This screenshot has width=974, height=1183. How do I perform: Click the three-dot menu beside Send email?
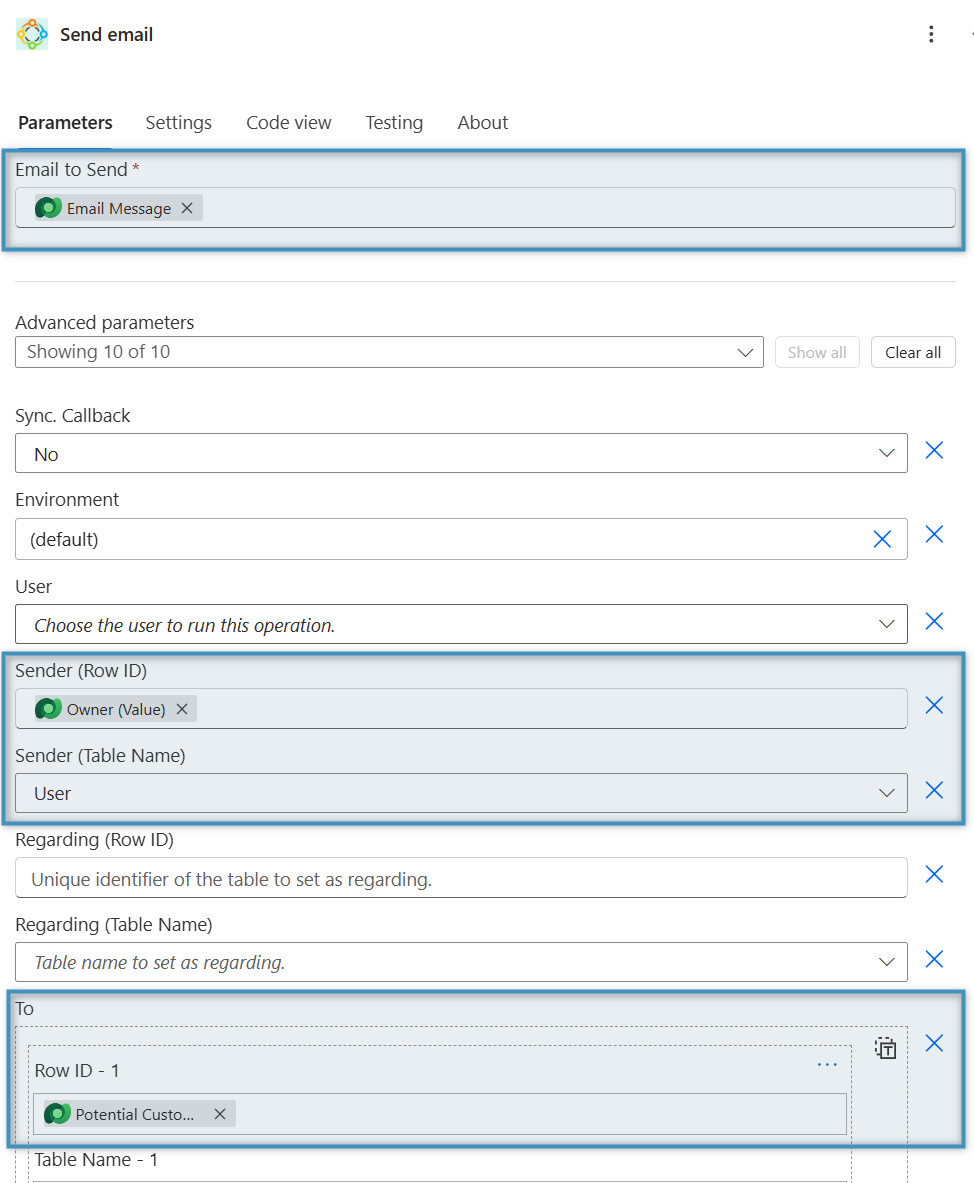[931, 35]
